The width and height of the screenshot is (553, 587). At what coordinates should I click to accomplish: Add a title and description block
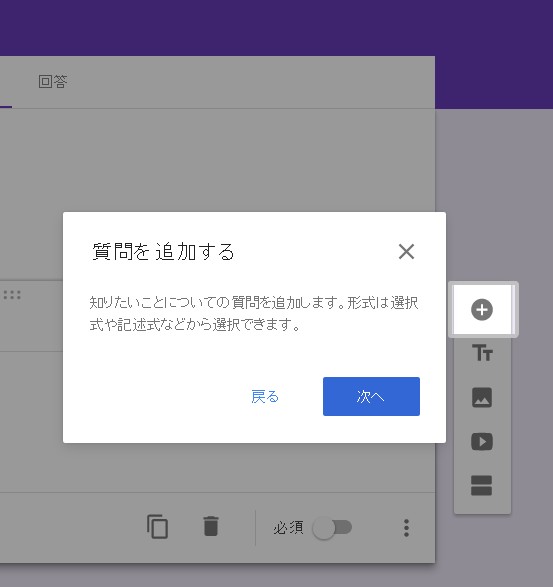pyautogui.click(x=482, y=353)
